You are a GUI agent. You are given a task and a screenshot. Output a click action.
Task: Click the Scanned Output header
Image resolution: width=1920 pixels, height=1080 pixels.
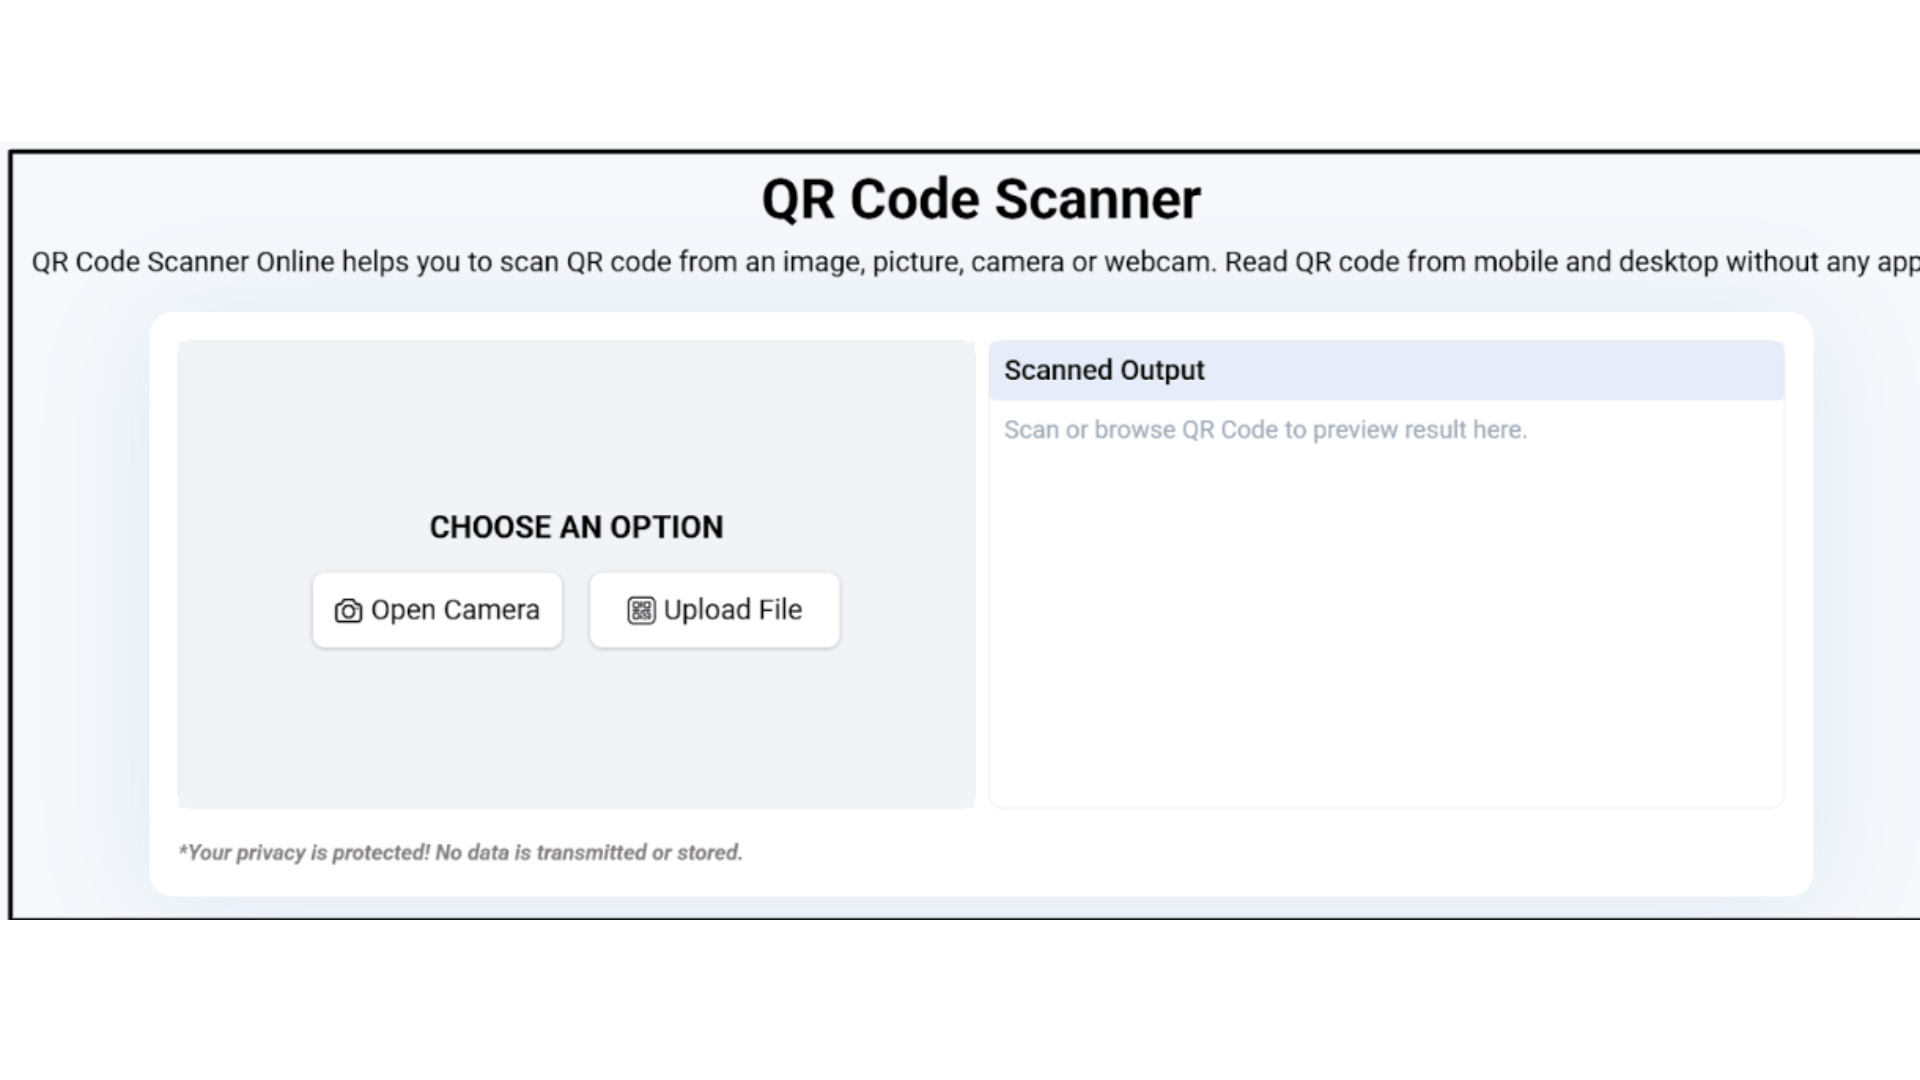click(1104, 370)
